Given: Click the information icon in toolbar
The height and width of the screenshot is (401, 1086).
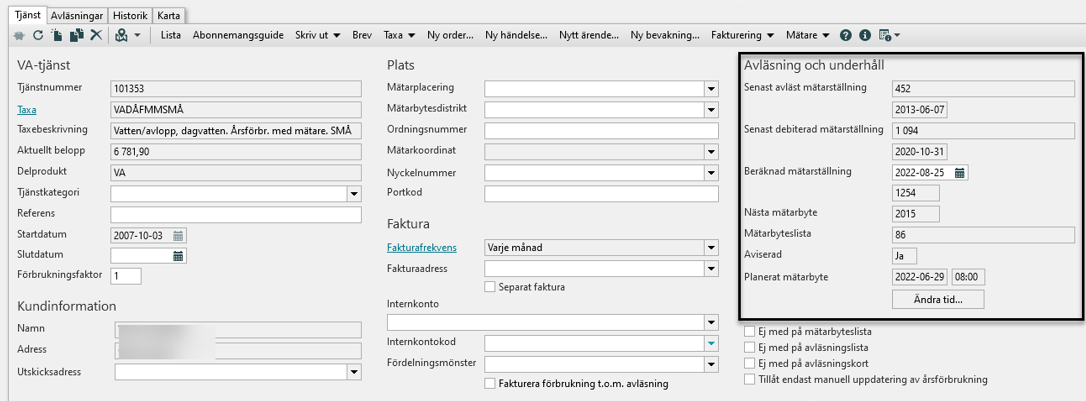Looking at the screenshot, I should [x=865, y=35].
